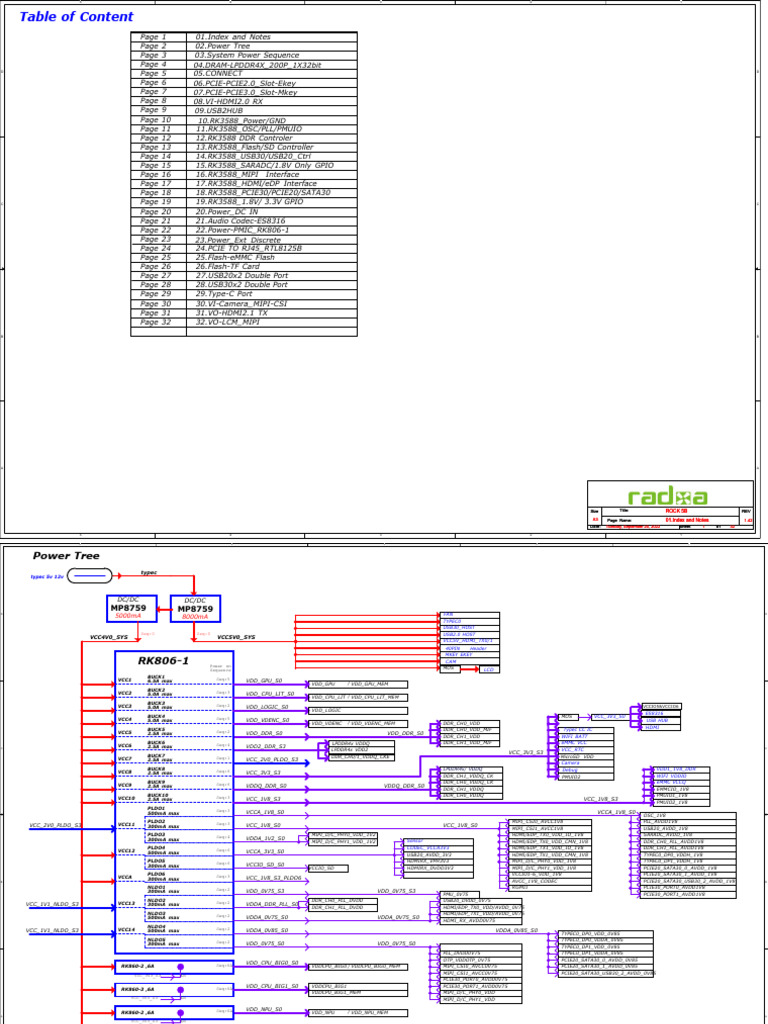This screenshot has width=768, height=1024.
Task: Click the "VDDA_1V2_S0" rail label
Action: click(265, 839)
